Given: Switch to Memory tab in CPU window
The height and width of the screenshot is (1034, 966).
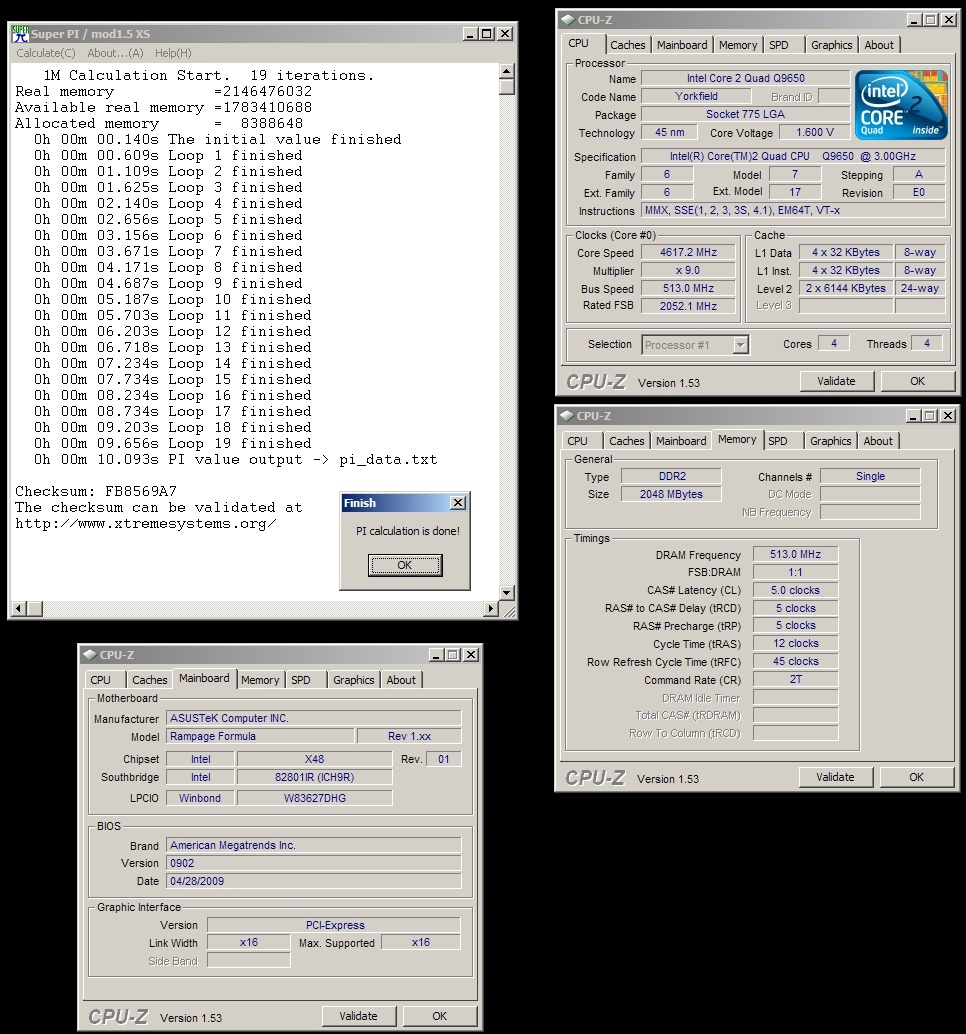Looking at the screenshot, I should [x=738, y=45].
